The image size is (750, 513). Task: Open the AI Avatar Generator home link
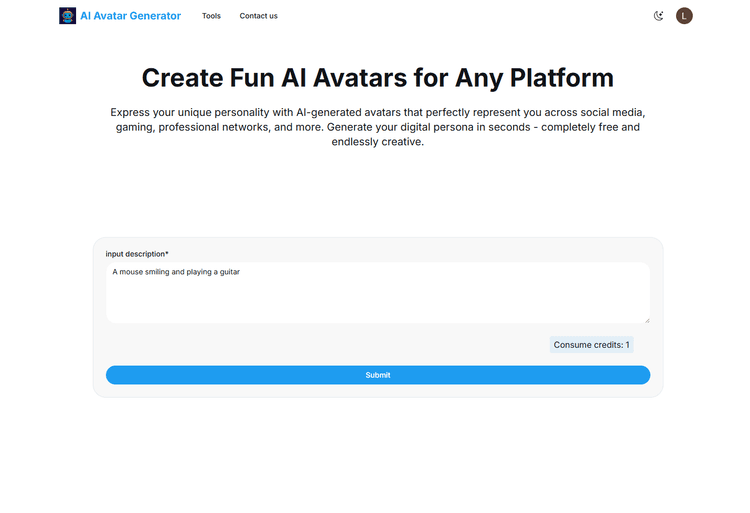pyautogui.click(x=131, y=16)
